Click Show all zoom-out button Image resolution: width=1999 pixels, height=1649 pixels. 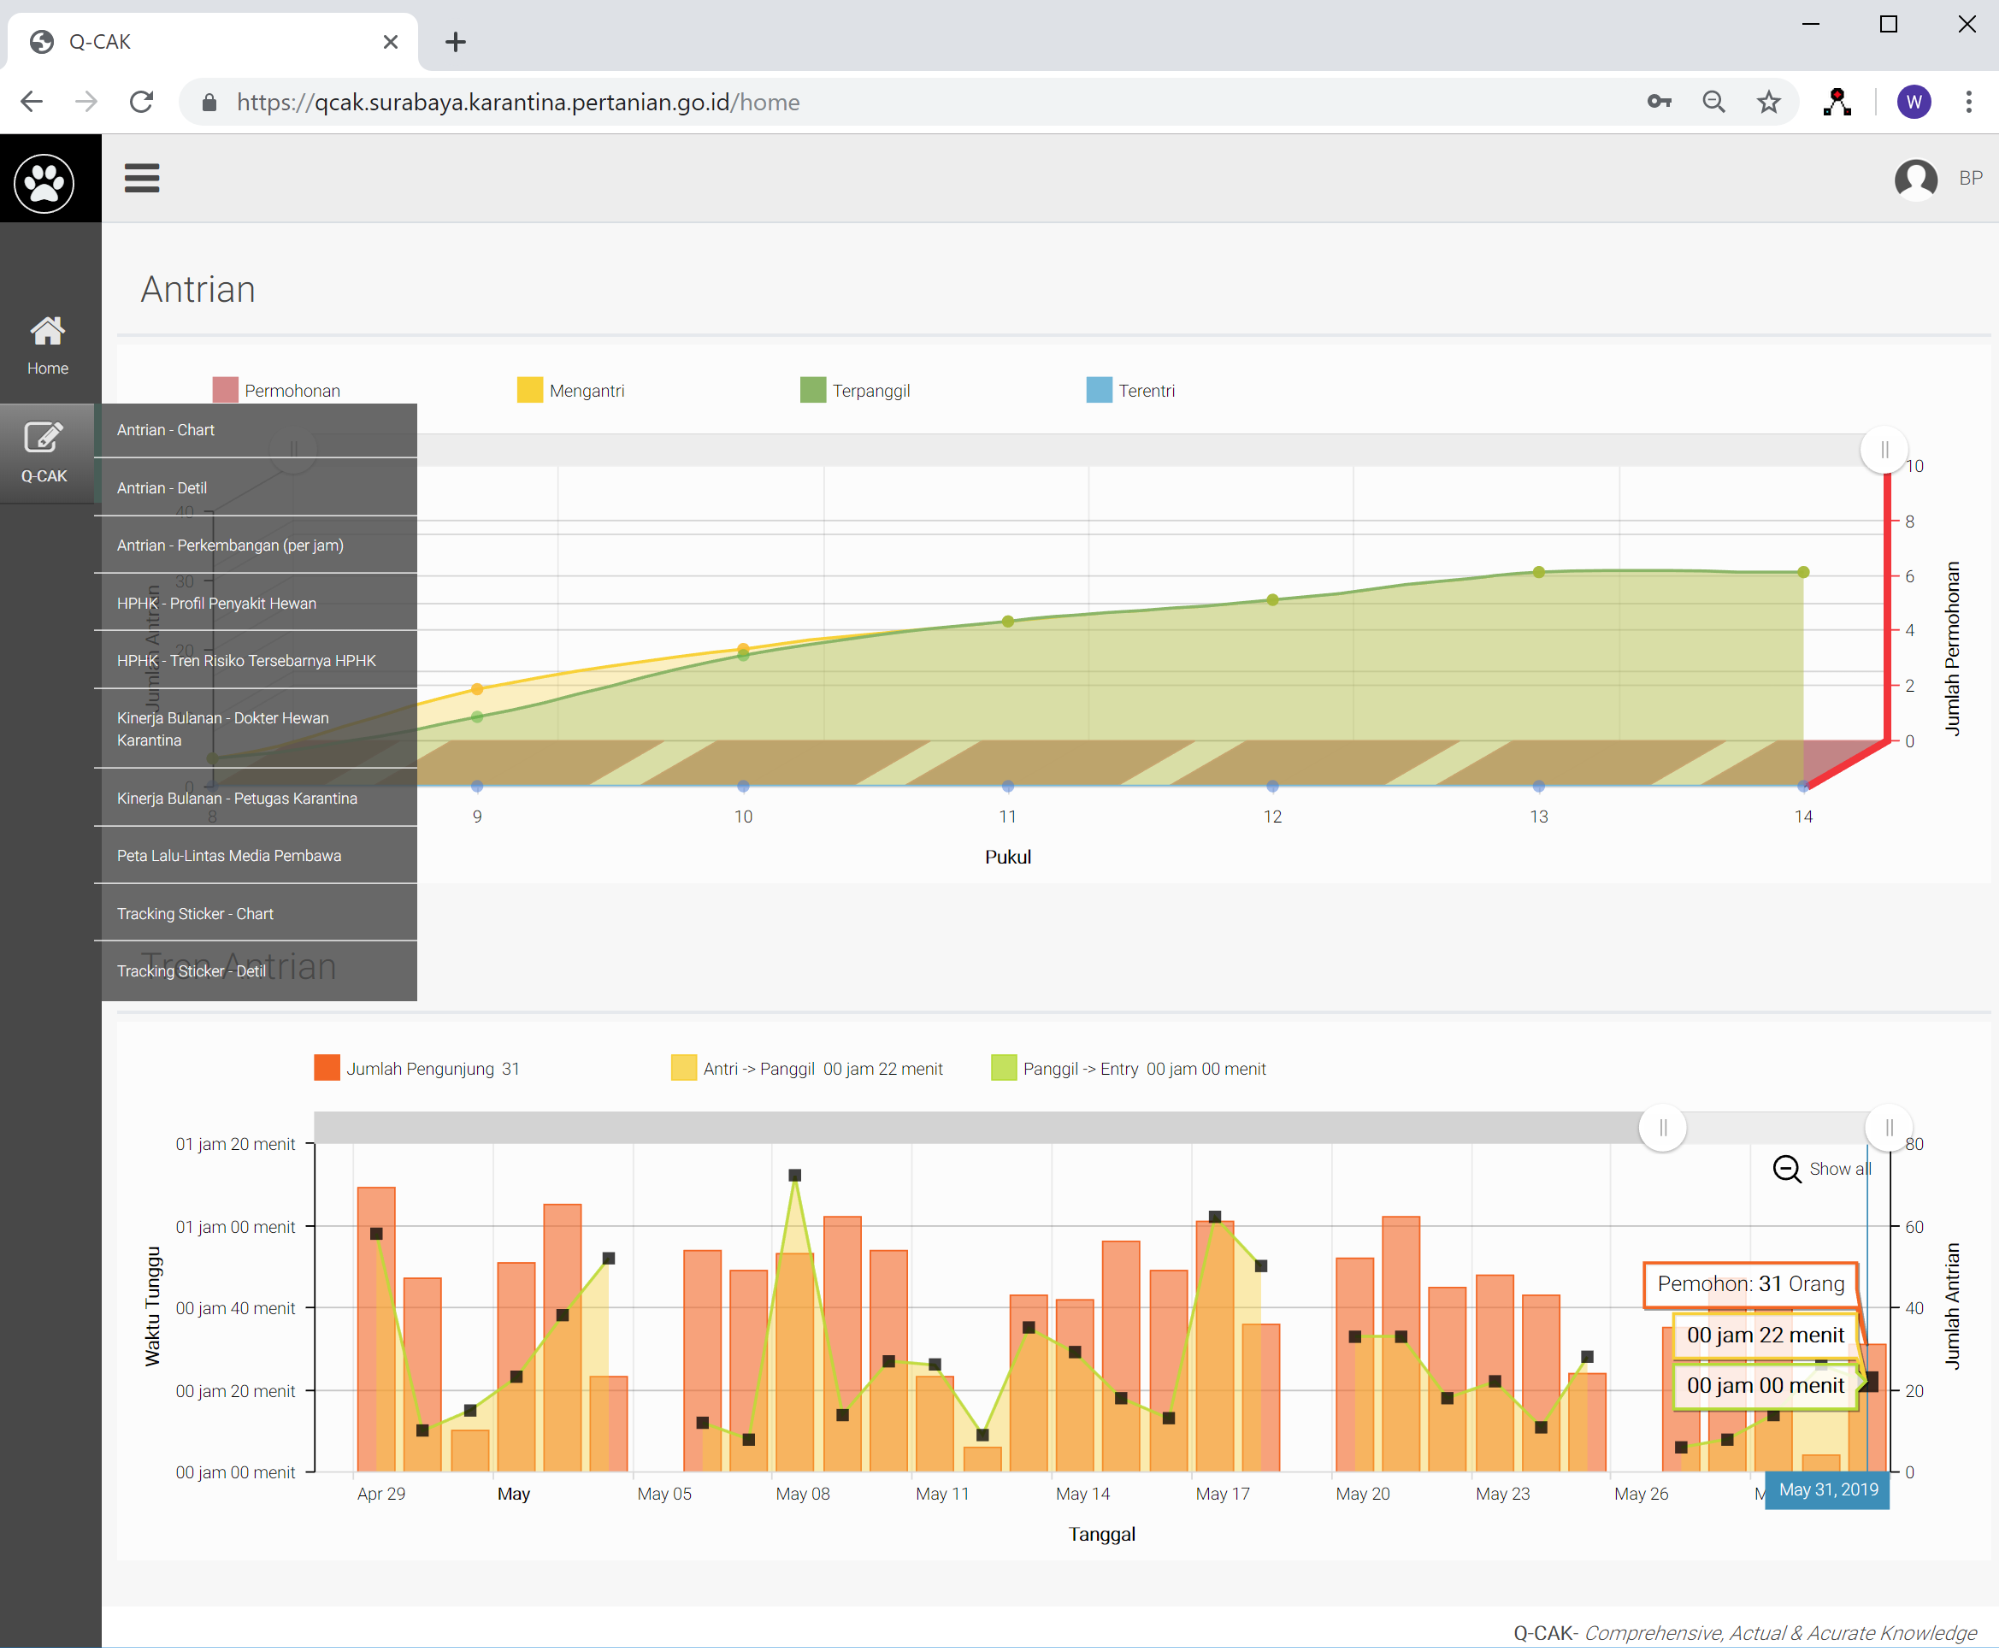click(1822, 1168)
